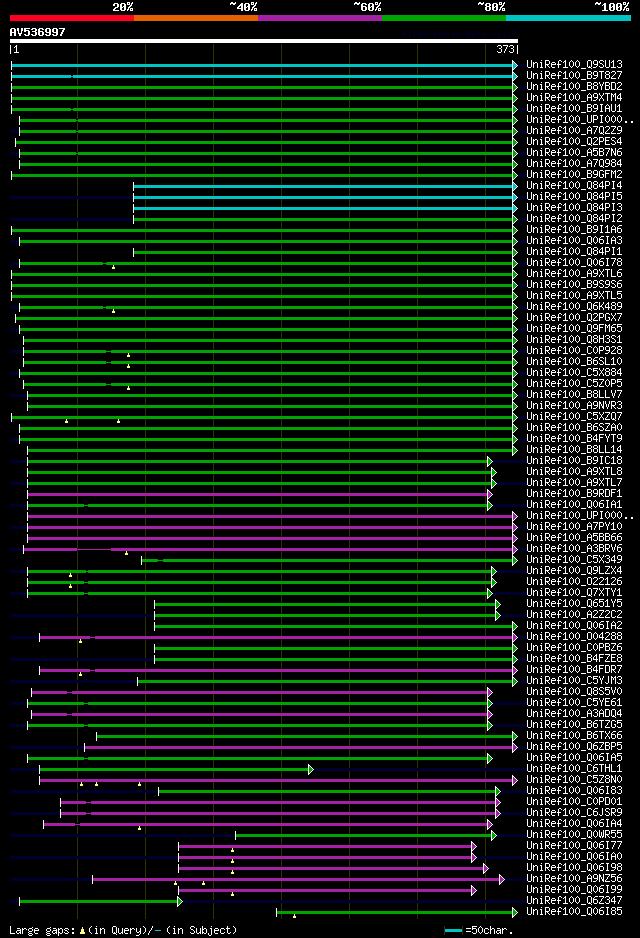Screen dimensions: 640x938
Task: Click the UniRef100_A7PY10 label
Action: (x=574, y=526)
